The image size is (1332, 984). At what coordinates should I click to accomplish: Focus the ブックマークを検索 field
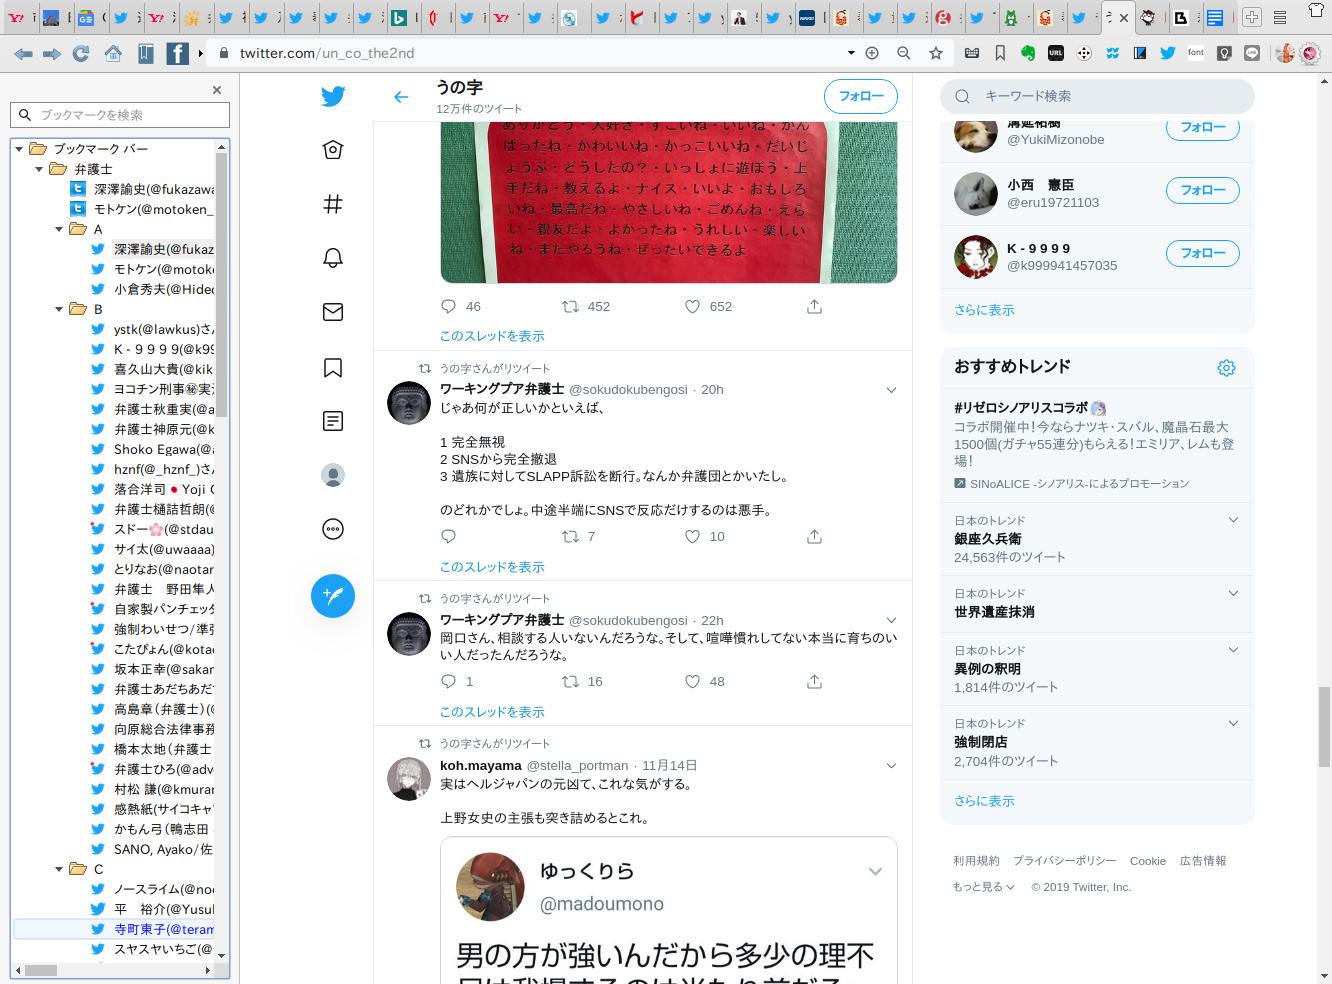(x=120, y=115)
